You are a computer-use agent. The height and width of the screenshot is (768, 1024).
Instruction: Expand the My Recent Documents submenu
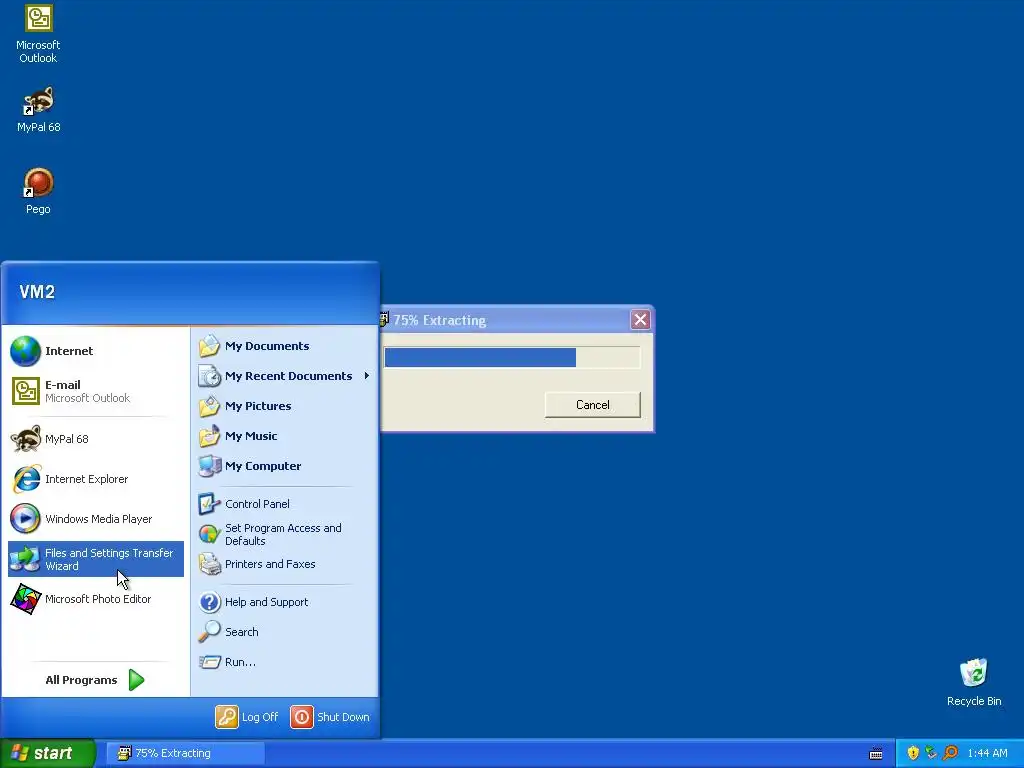[285, 376]
